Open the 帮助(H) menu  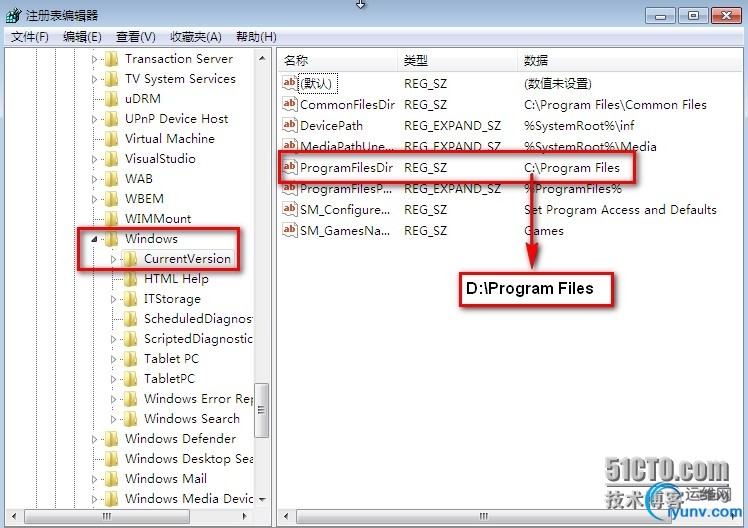pyautogui.click(x=256, y=37)
